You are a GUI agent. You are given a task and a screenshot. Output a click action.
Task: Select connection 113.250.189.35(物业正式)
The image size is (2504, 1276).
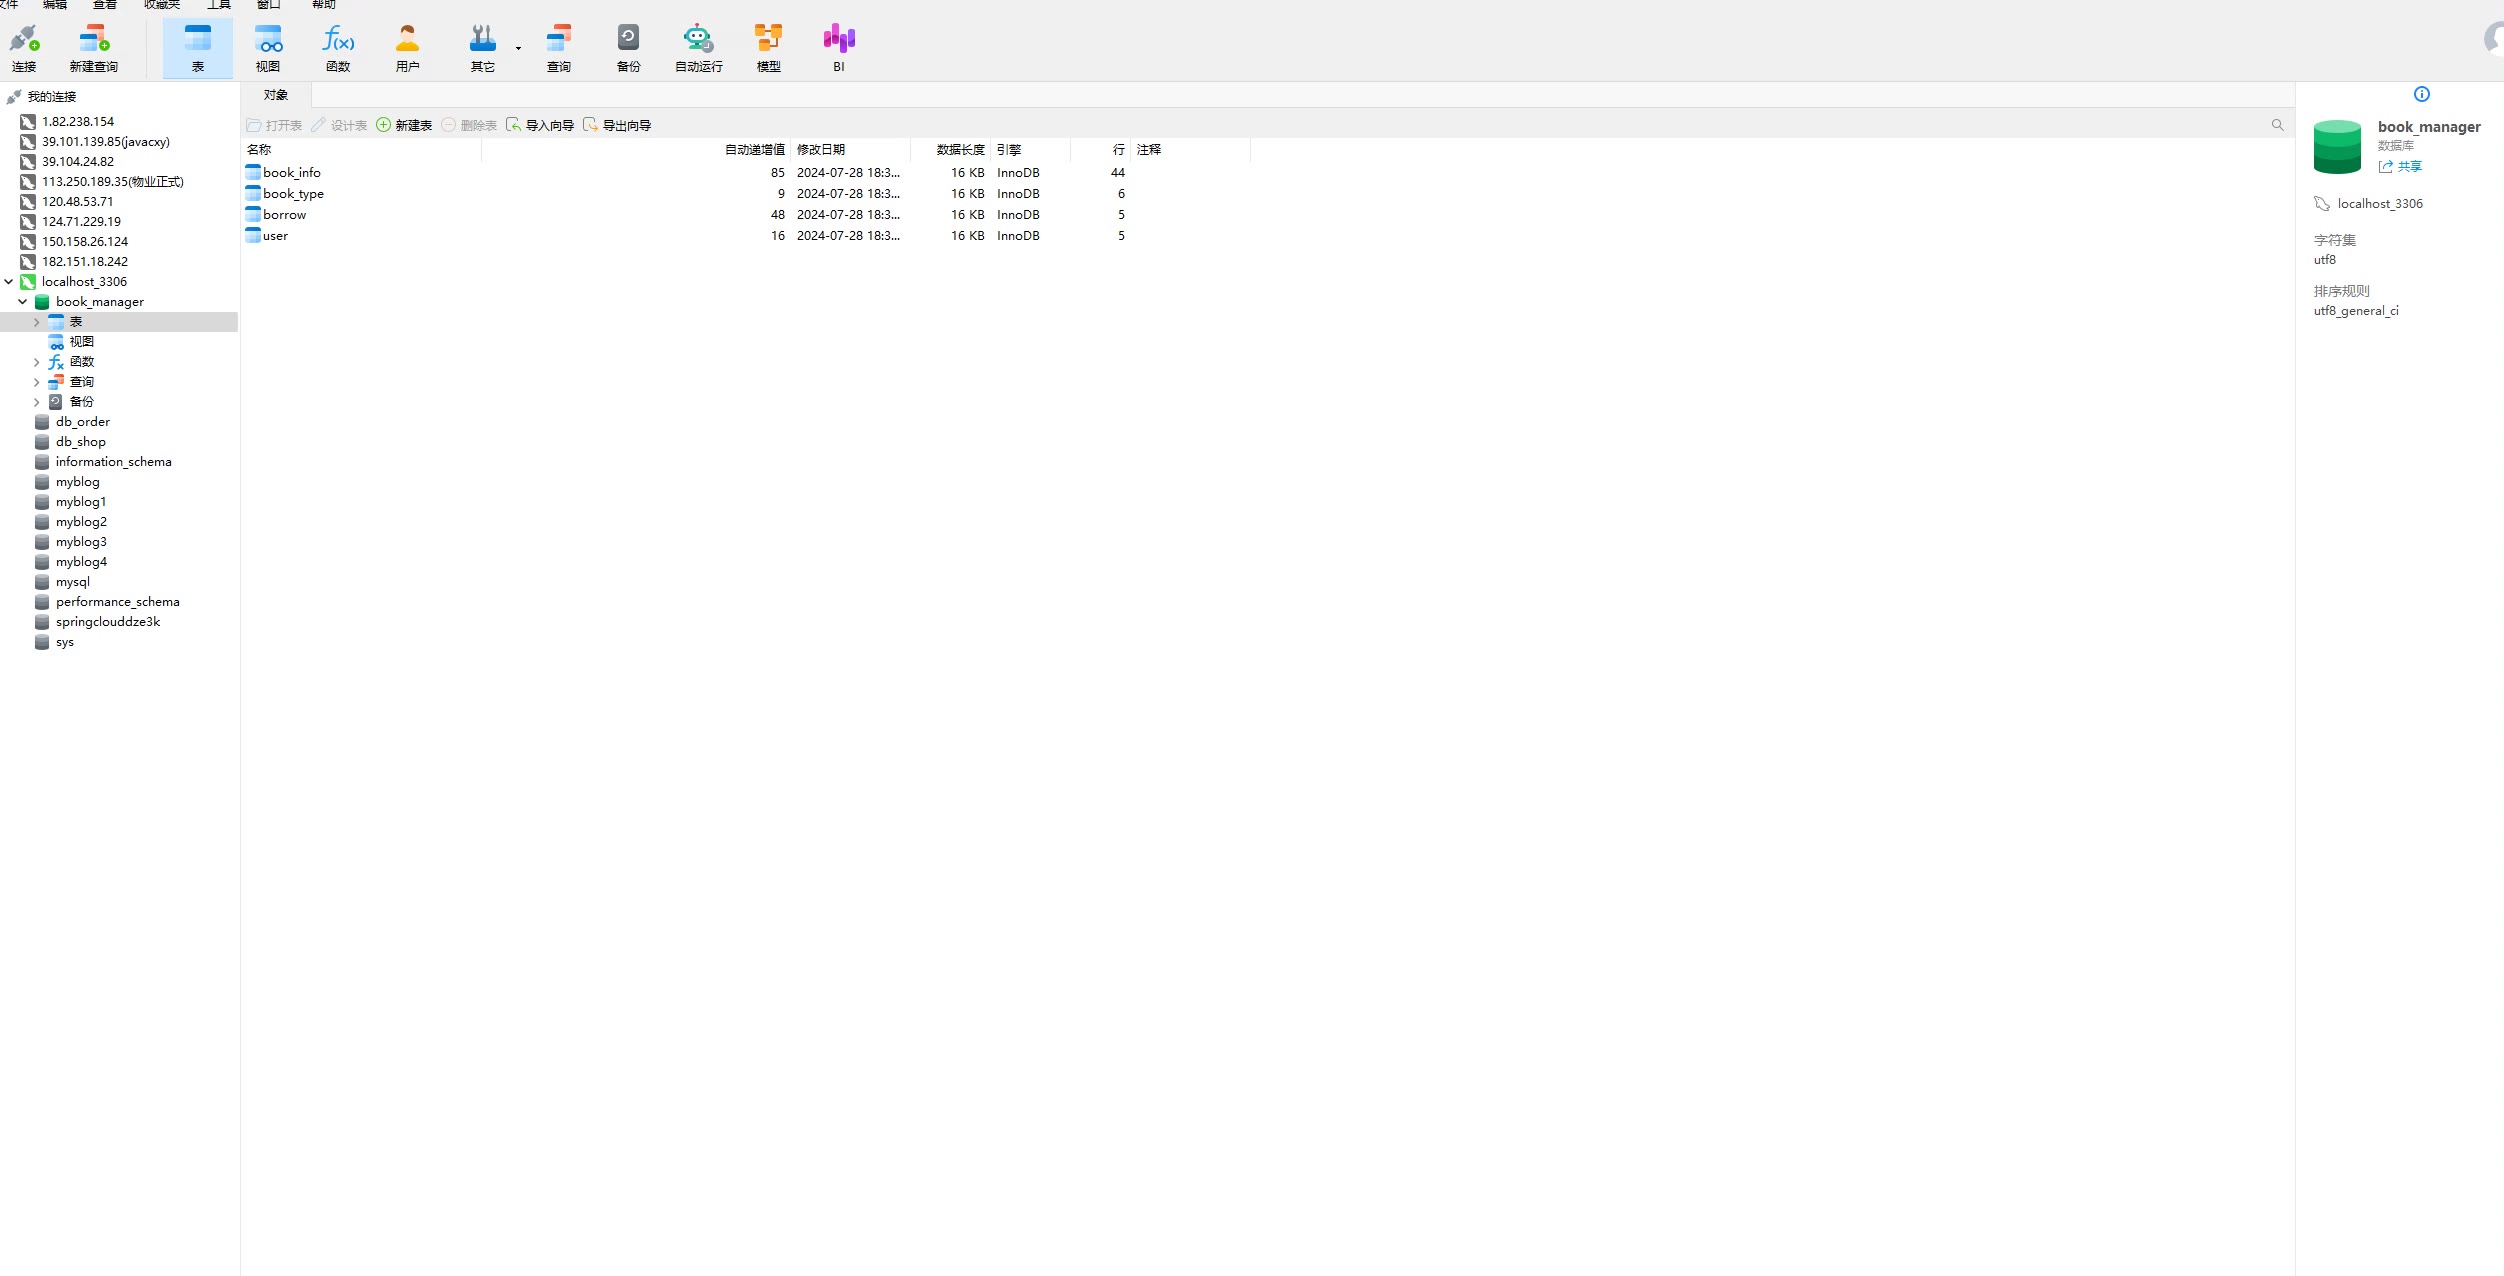[x=113, y=182]
